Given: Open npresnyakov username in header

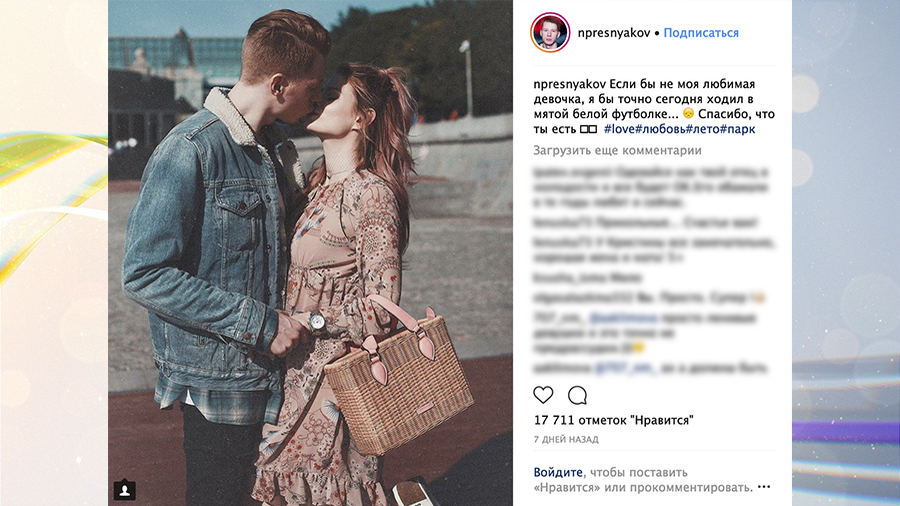Looking at the screenshot, I should click(x=614, y=33).
